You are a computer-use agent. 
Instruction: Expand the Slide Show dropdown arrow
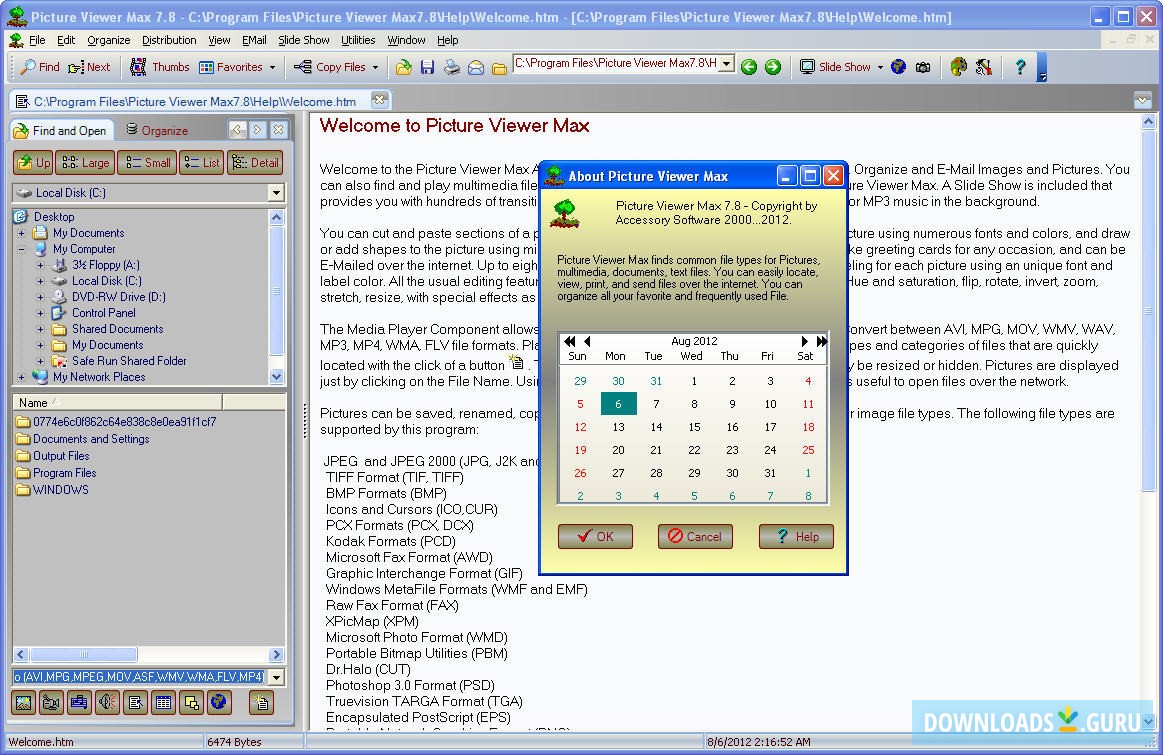pyautogui.click(x=880, y=67)
